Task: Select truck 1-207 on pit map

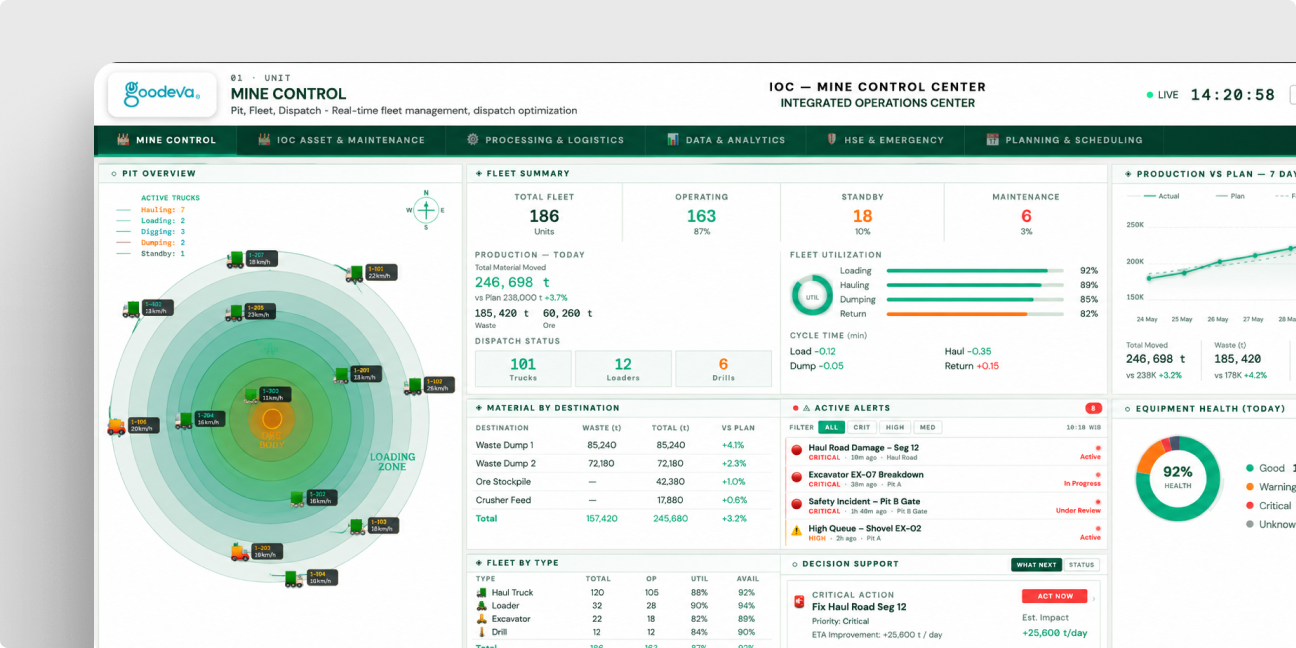Action: click(236, 260)
